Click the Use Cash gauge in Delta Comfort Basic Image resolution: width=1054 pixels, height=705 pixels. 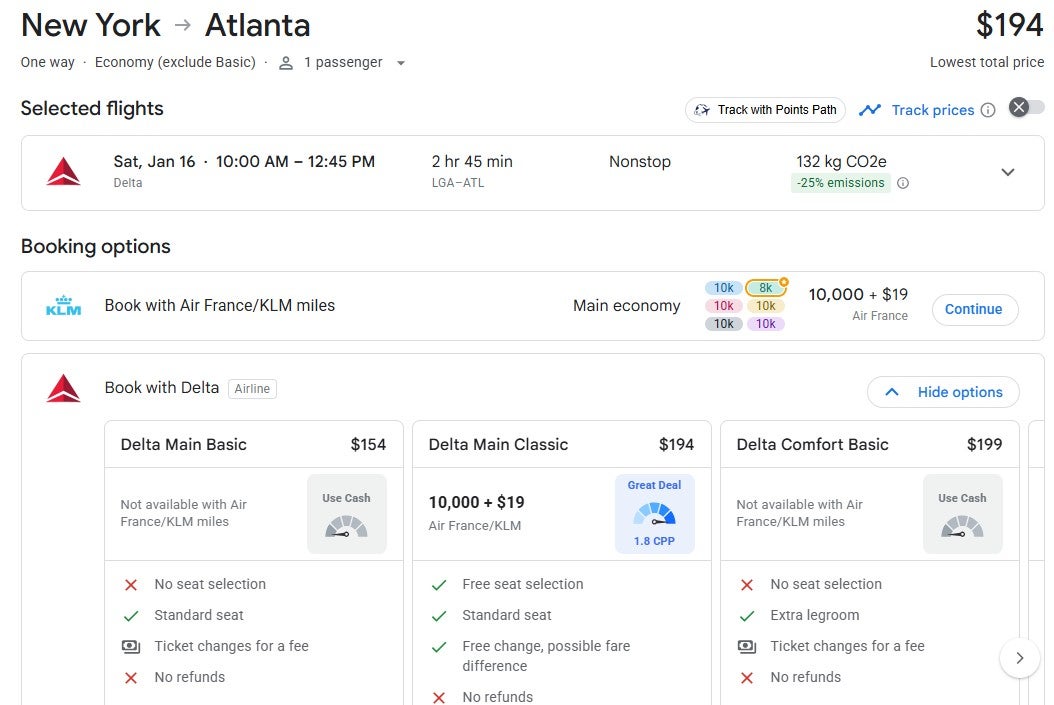[962, 514]
